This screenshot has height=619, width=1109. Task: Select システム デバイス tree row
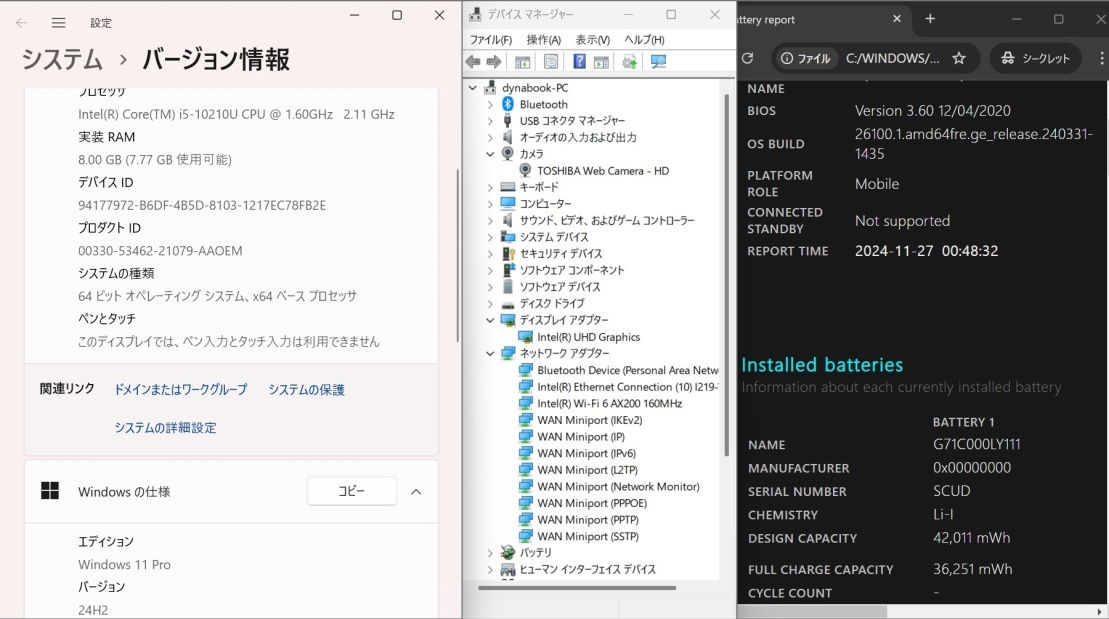(x=554, y=237)
